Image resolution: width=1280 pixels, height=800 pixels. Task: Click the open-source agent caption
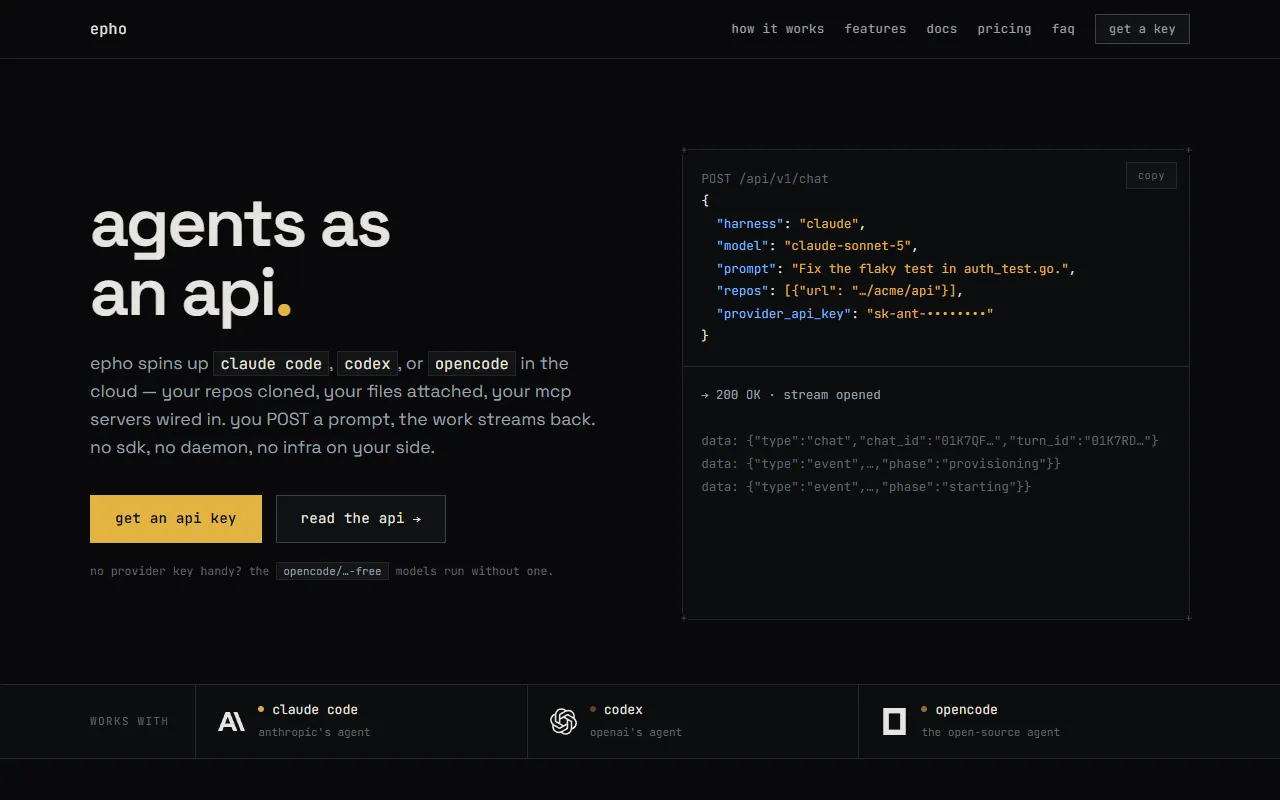991,732
